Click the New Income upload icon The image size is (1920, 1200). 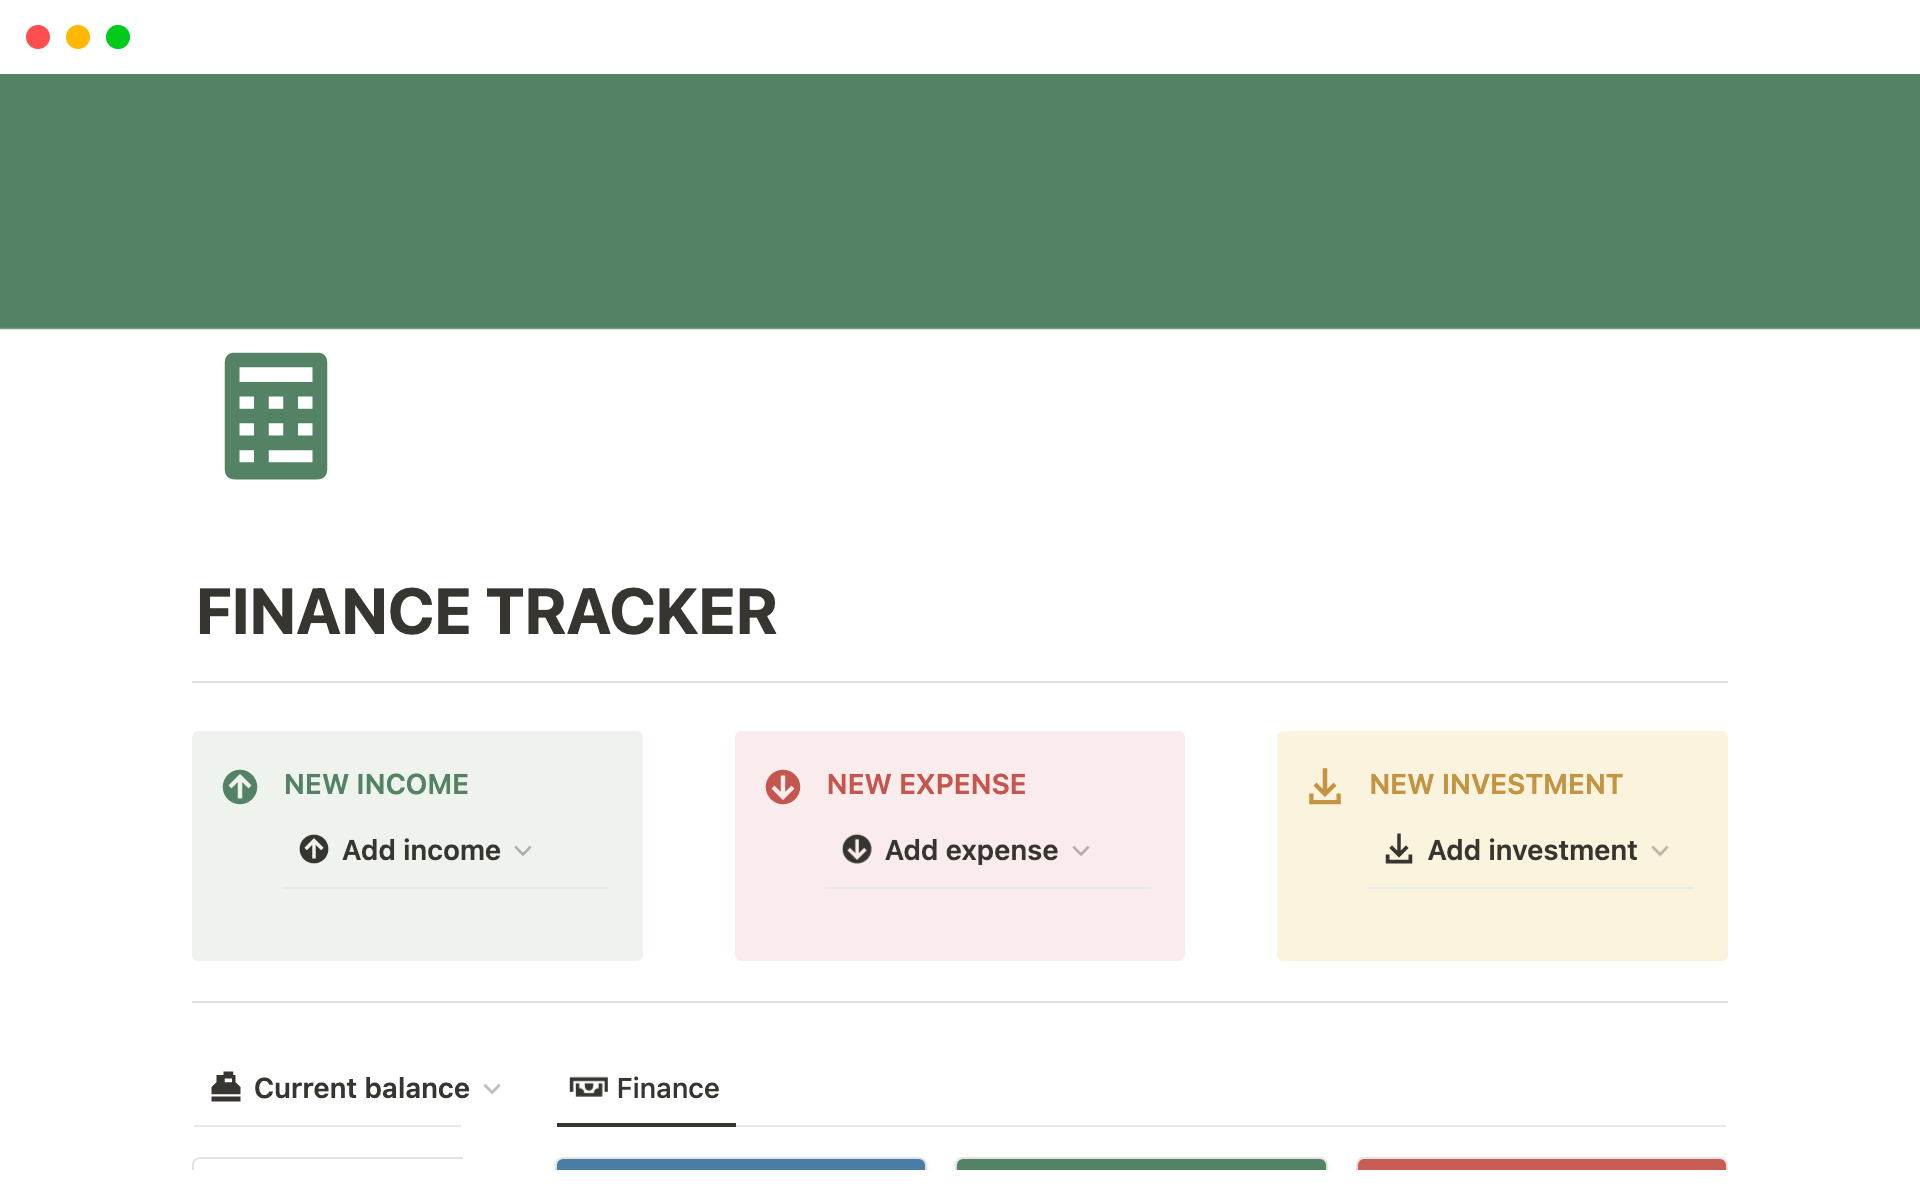pyautogui.click(x=239, y=784)
